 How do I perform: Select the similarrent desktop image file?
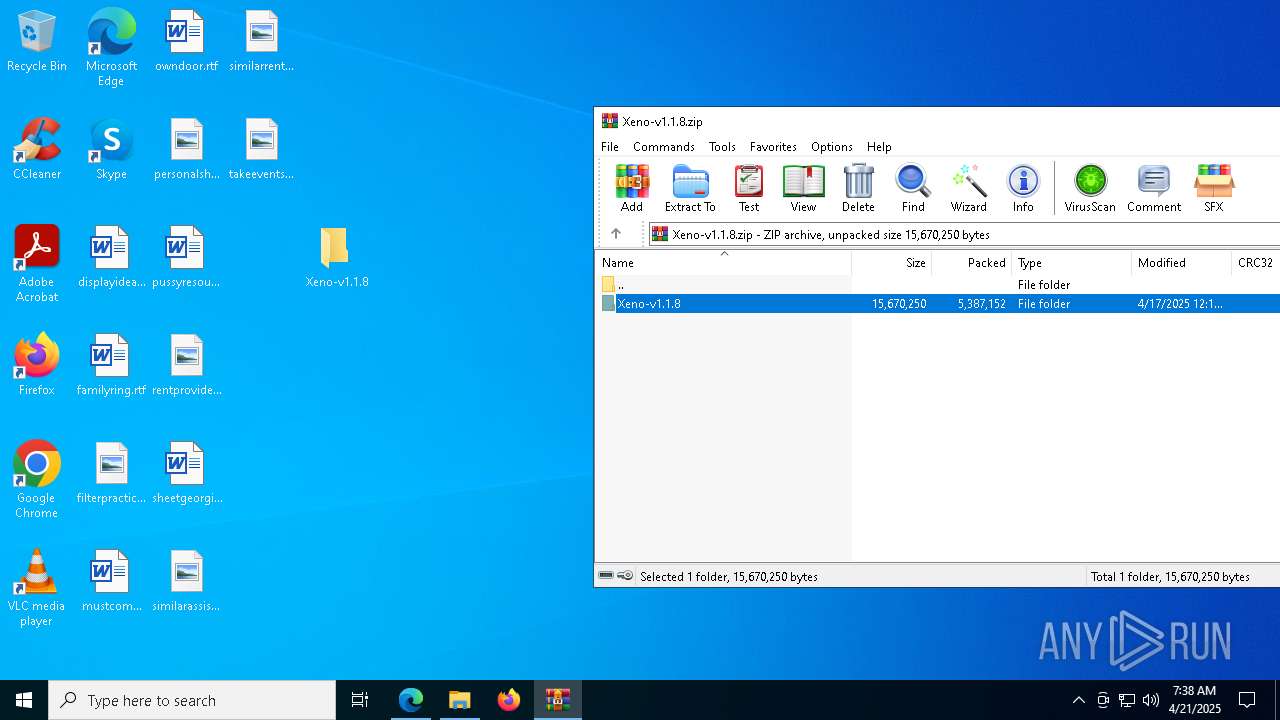pos(261,43)
